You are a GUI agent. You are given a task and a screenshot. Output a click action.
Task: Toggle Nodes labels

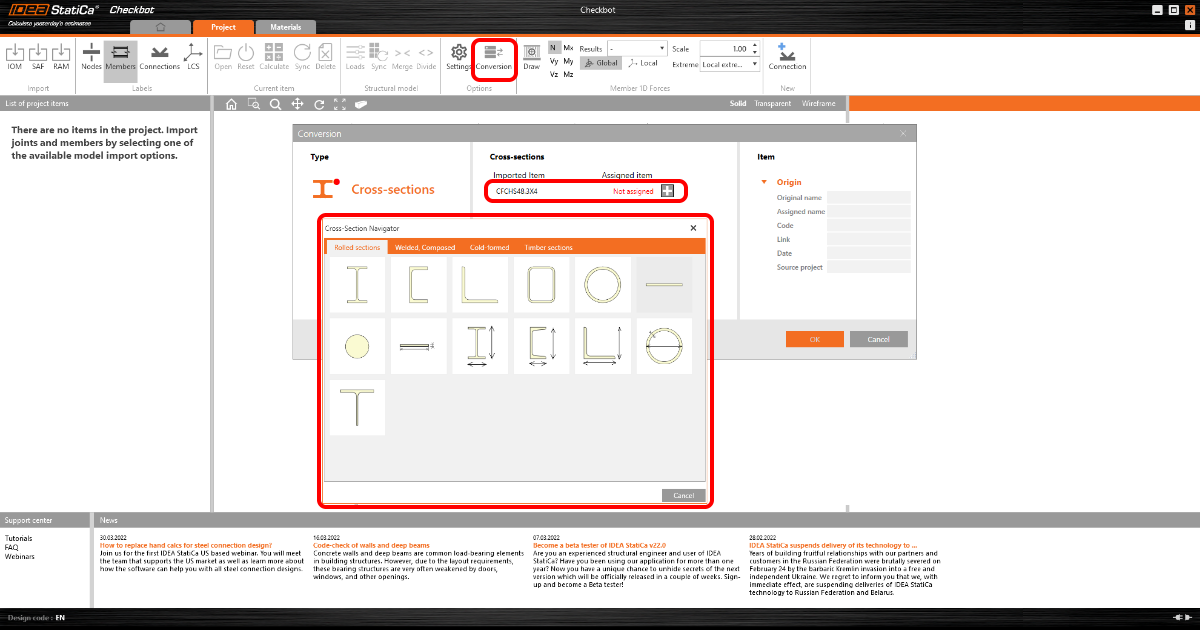coord(91,57)
